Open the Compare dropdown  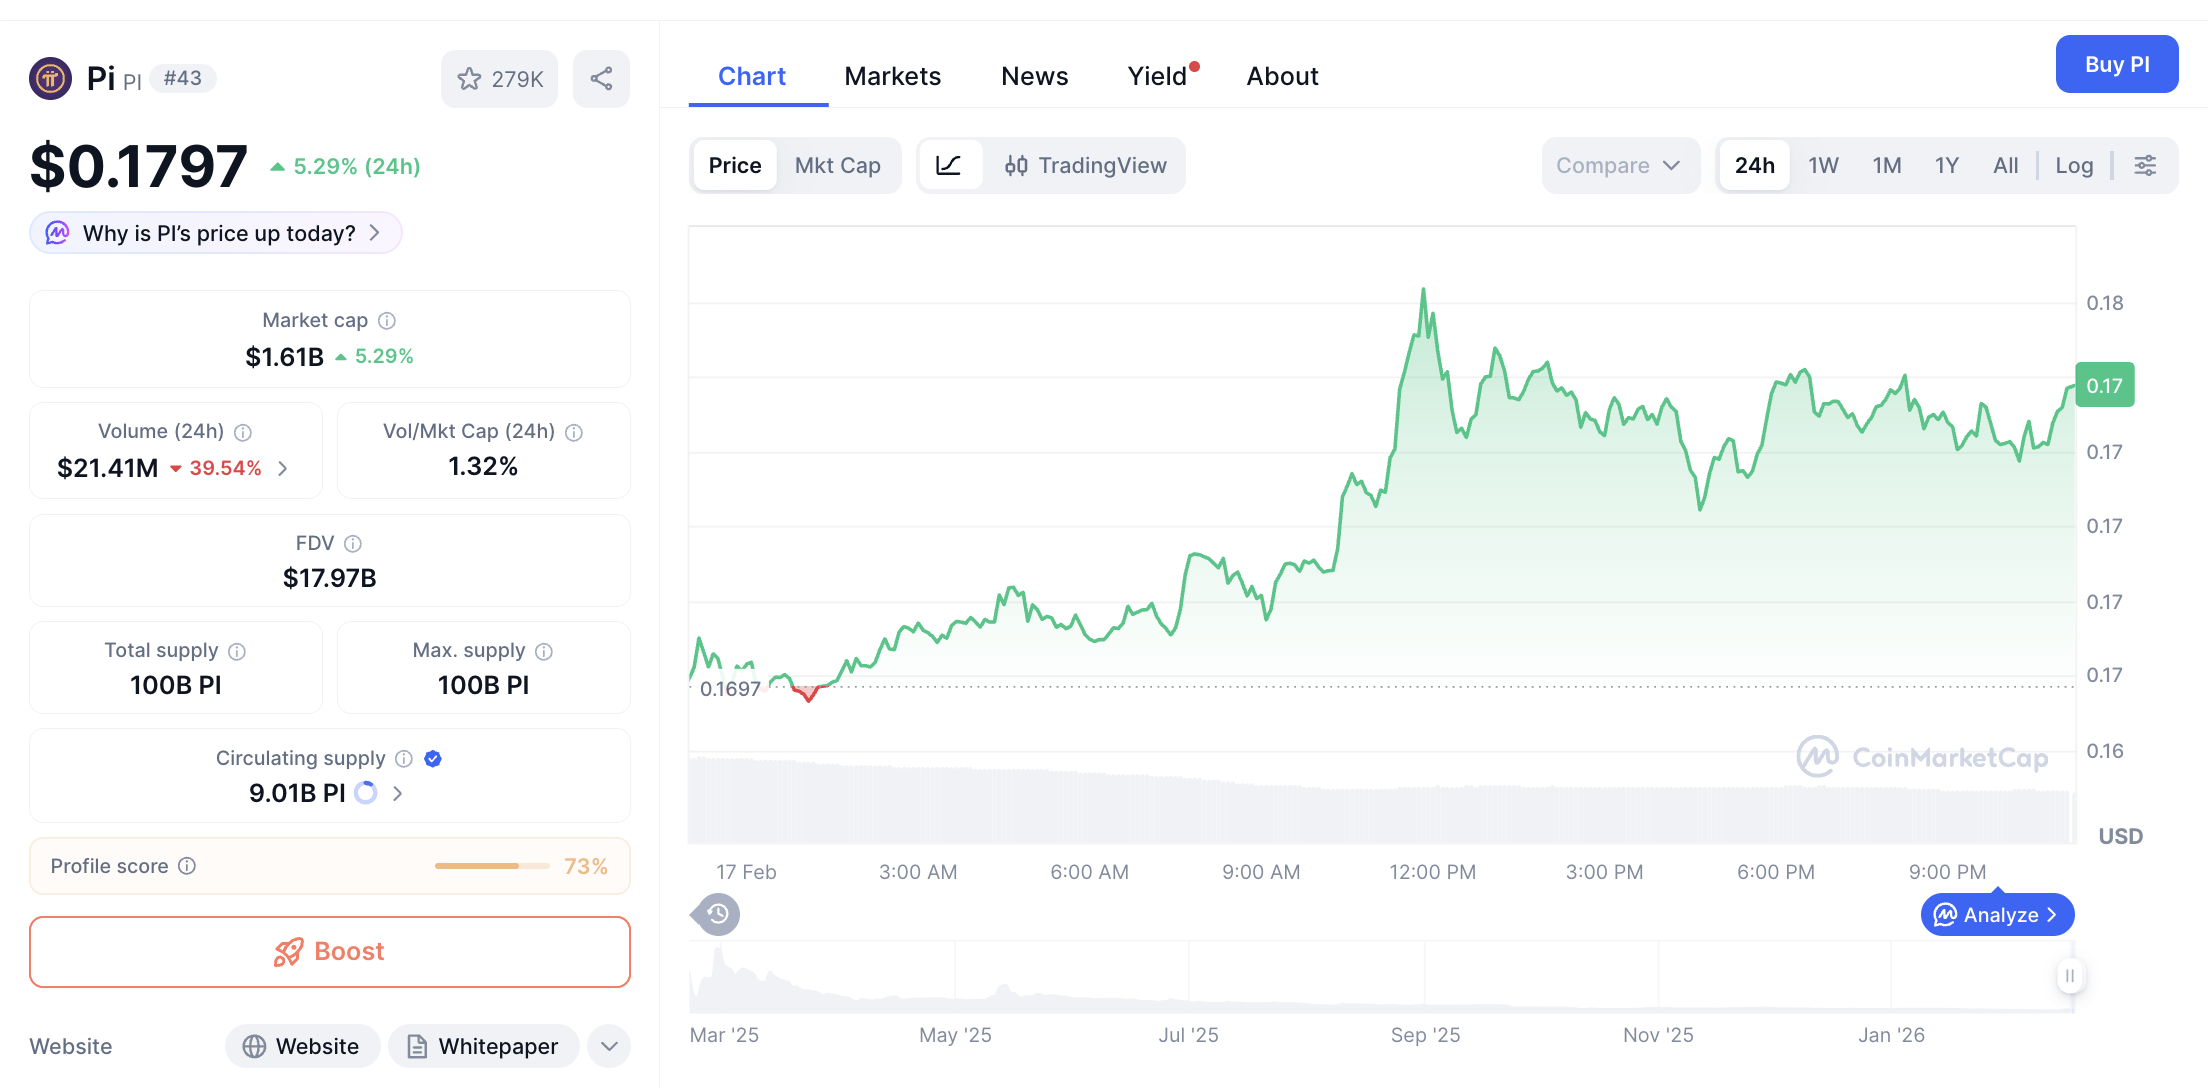(x=1620, y=165)
